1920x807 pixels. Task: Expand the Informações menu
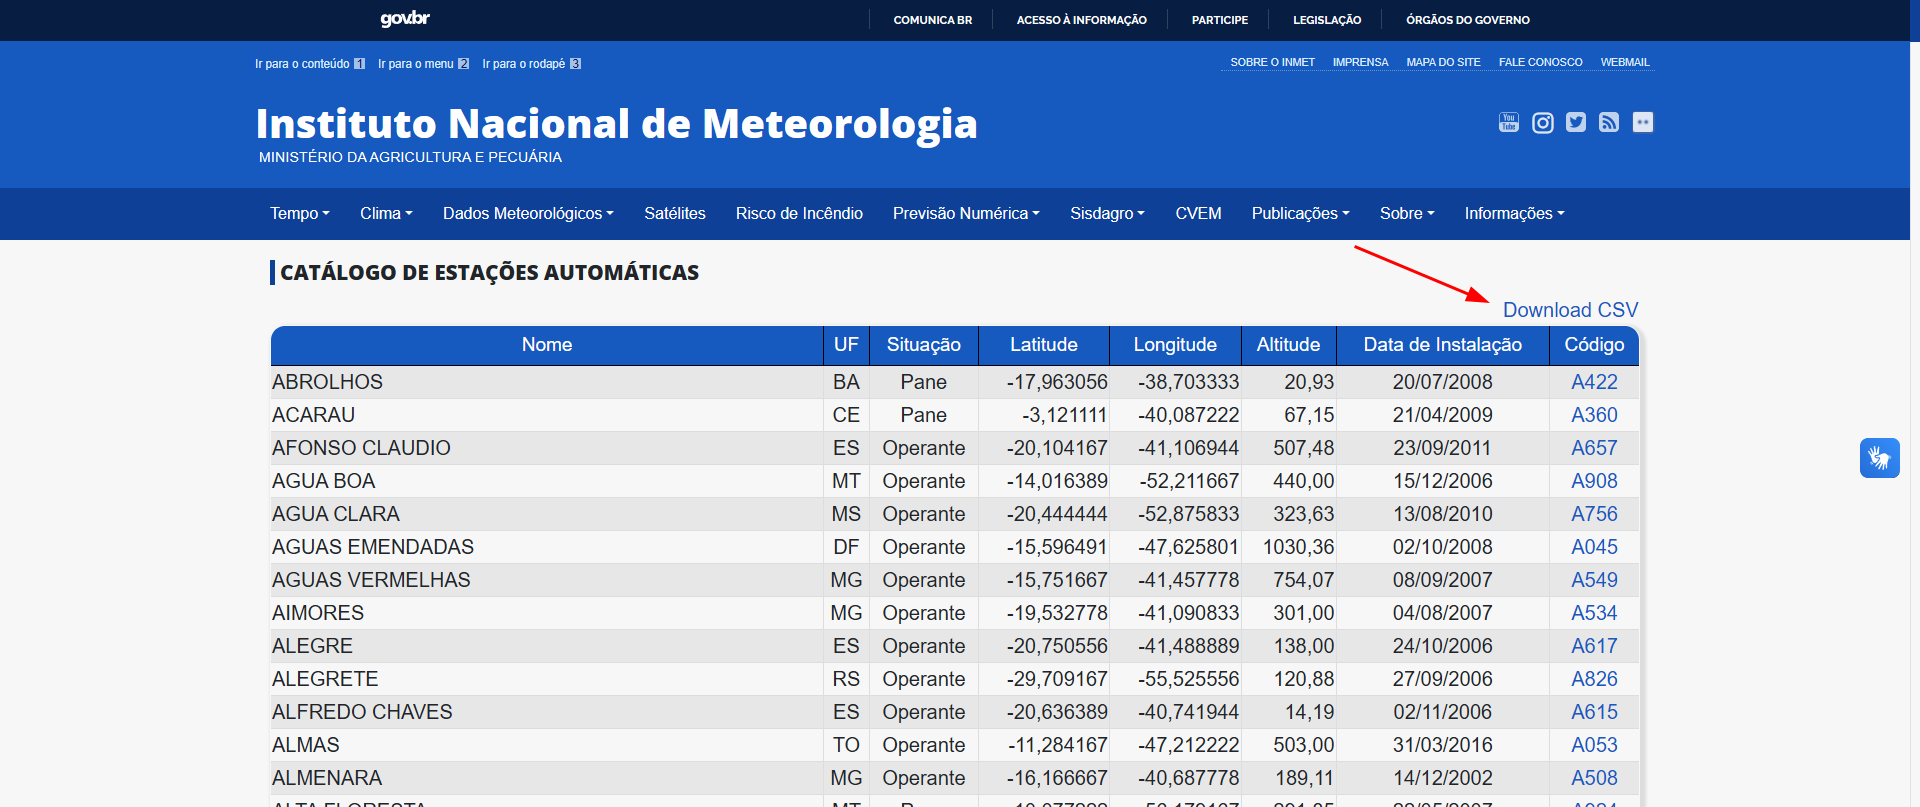tap(1514, 213)
